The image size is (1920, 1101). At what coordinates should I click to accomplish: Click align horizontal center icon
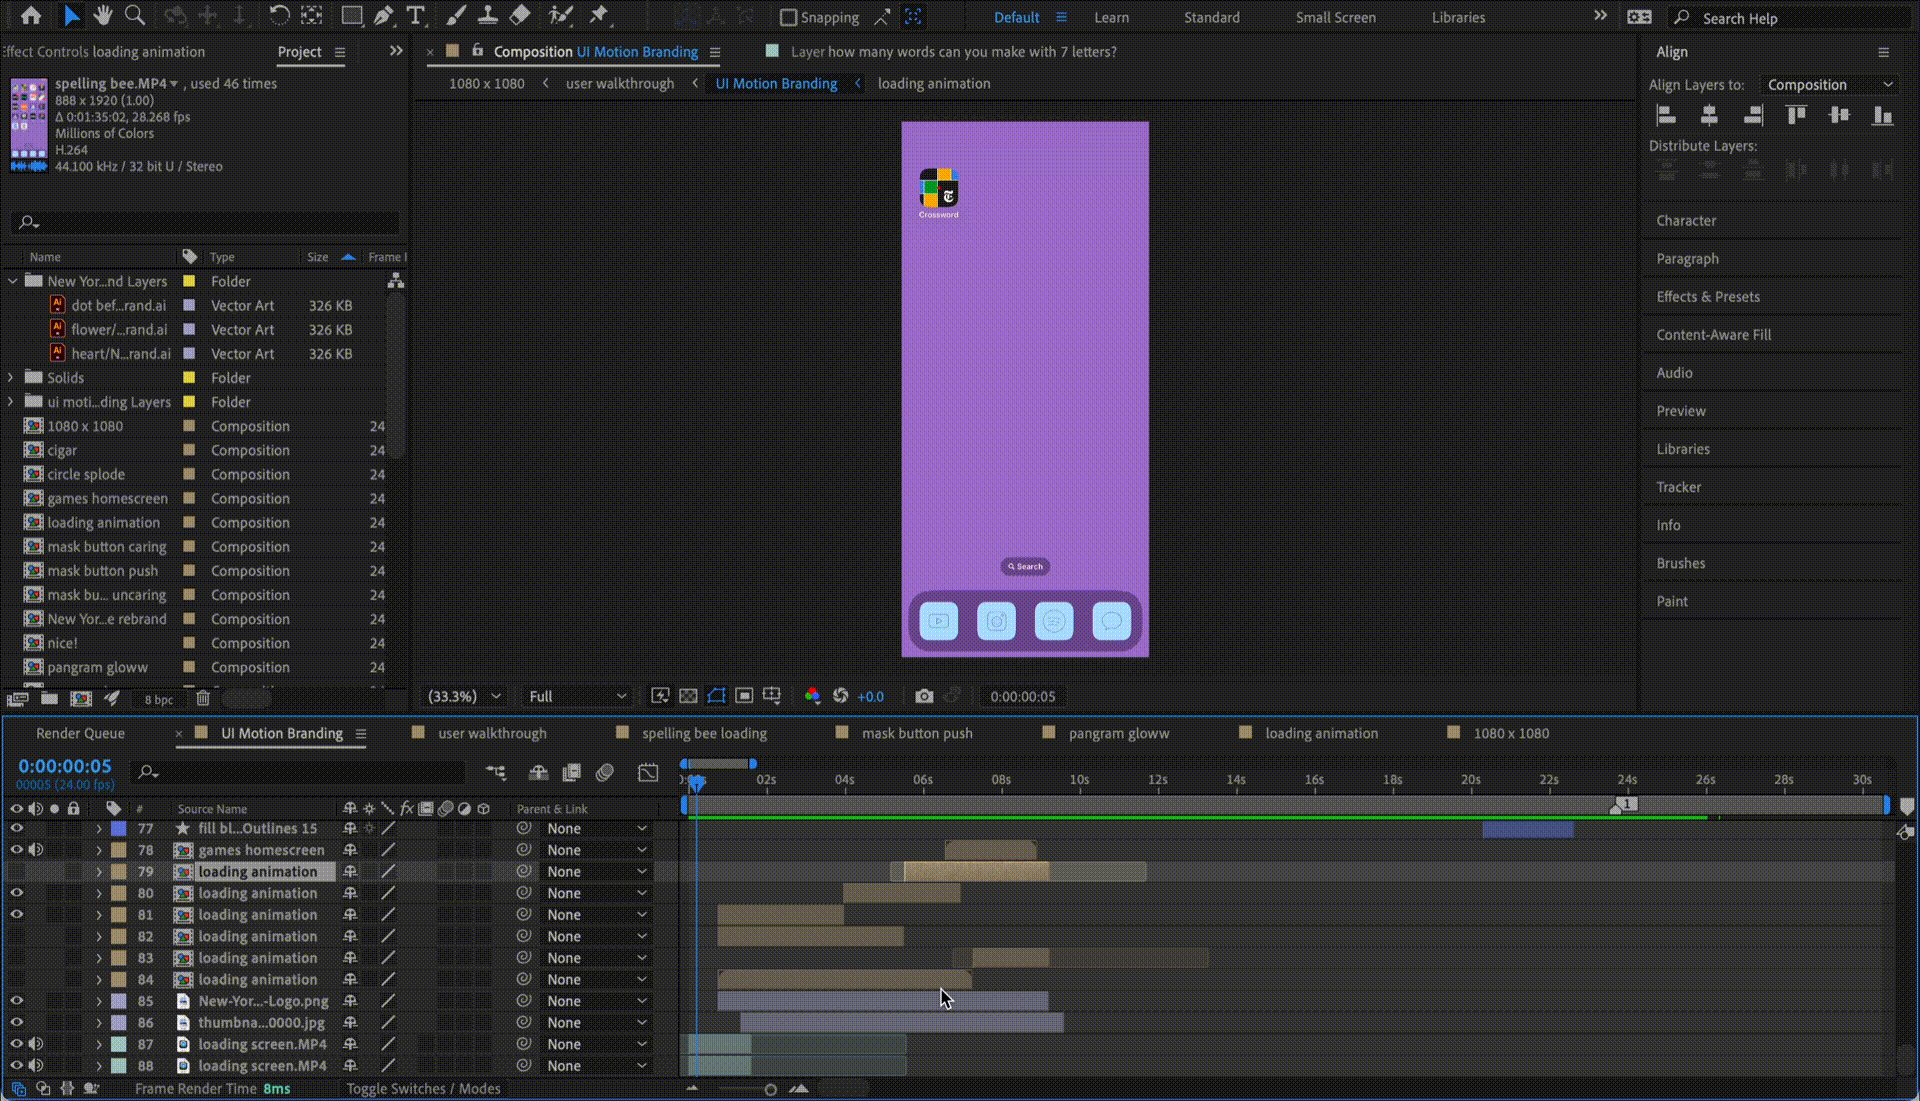coord(1709,115)
